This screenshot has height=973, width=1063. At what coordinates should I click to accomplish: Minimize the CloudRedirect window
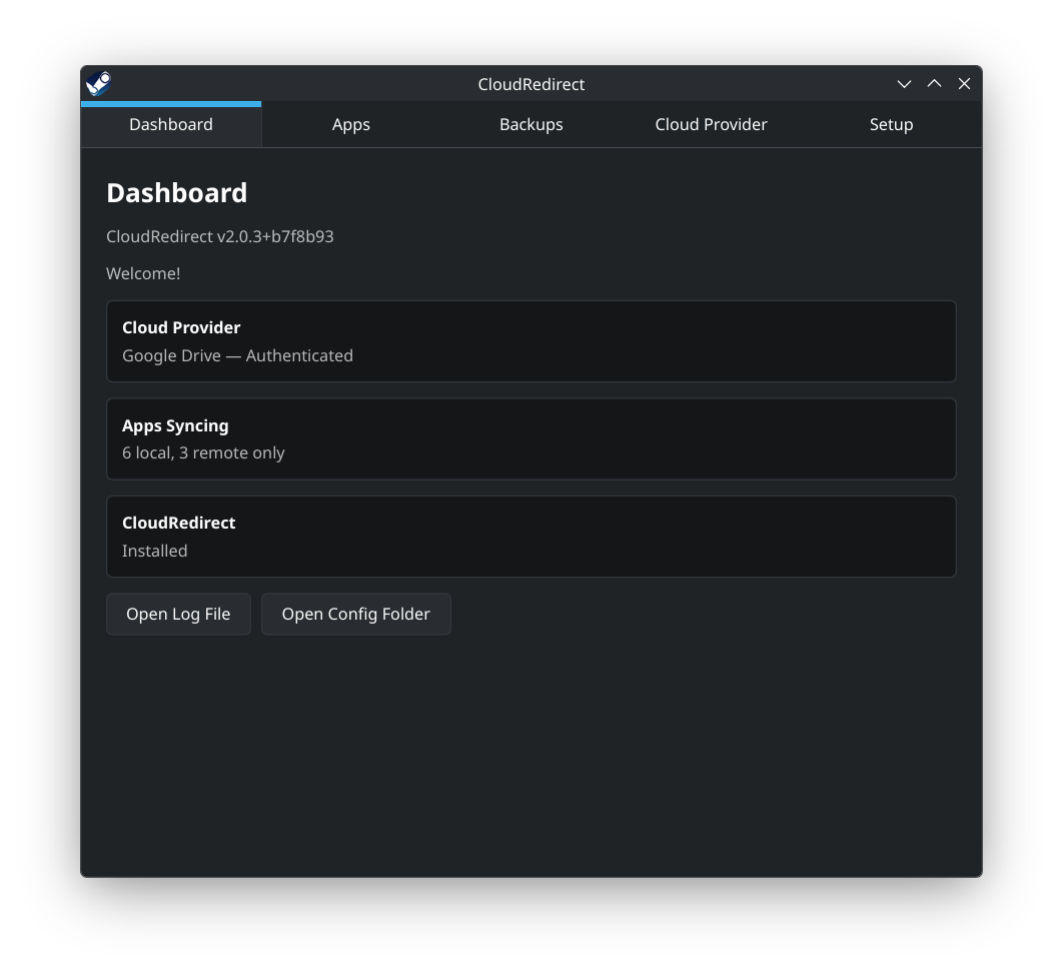click(904, 84)
